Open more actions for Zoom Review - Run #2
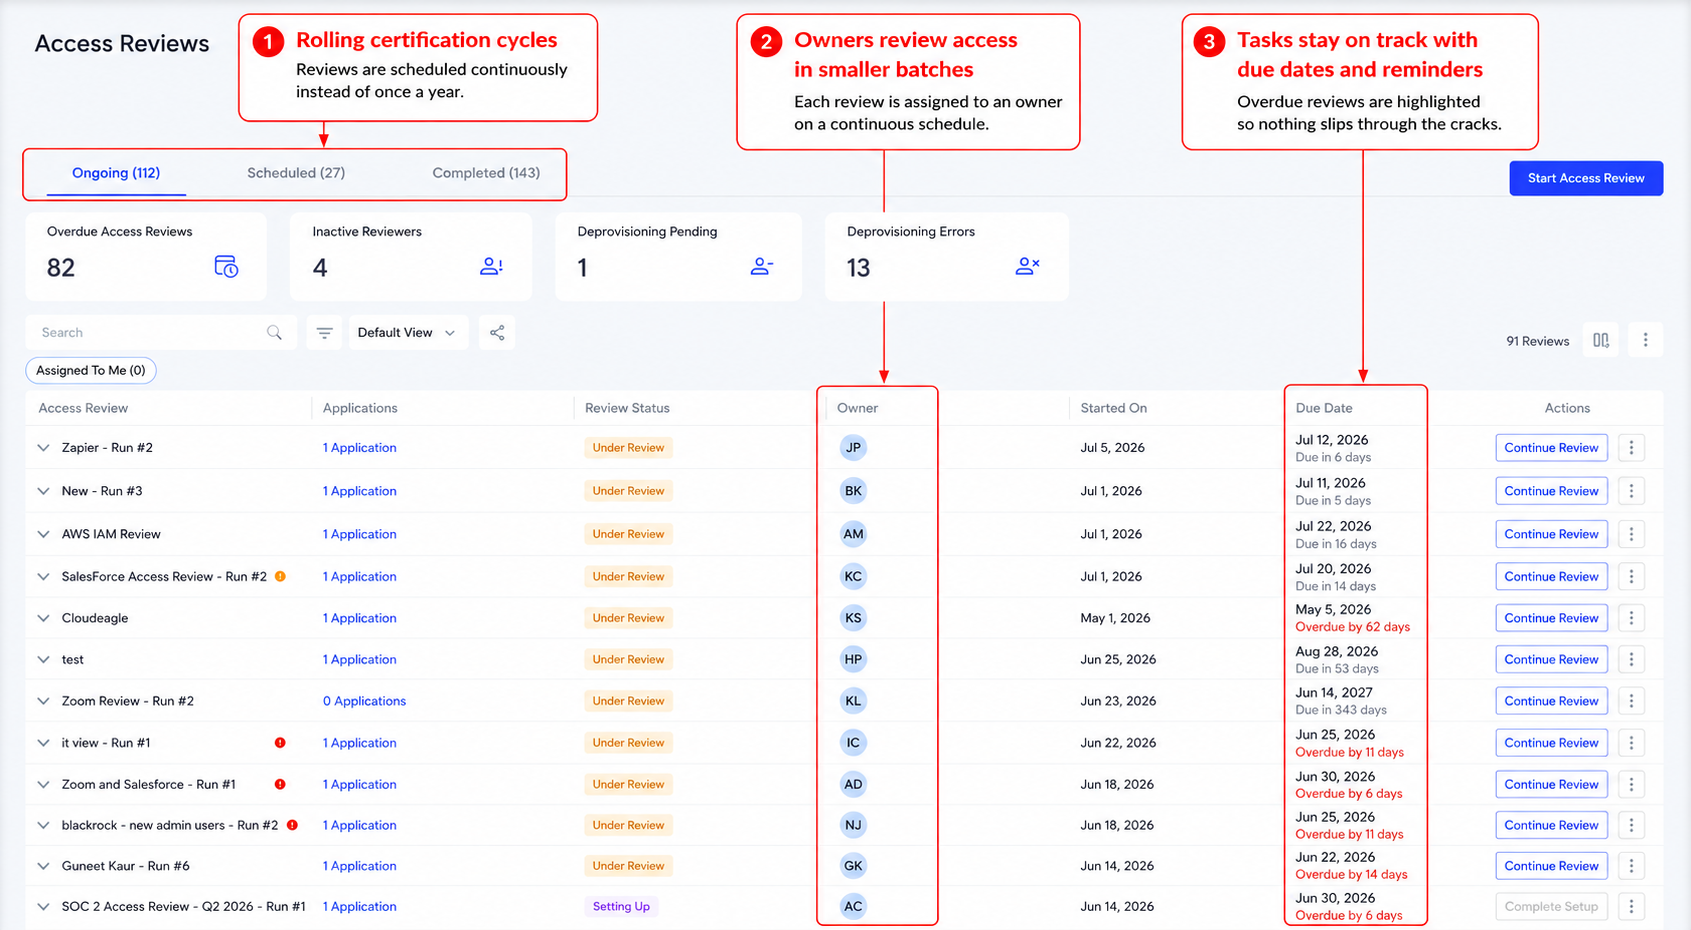This screenshot has height=930, width=1691. [1631, 701]
